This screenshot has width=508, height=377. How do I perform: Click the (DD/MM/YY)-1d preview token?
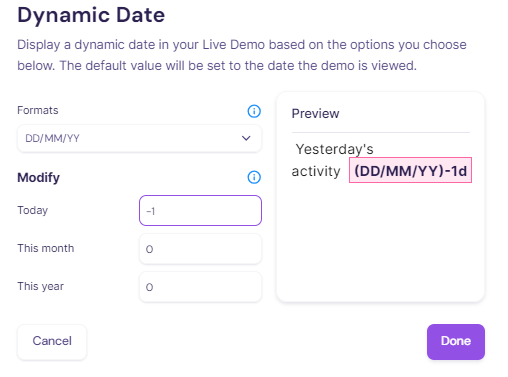coord(410,170)
